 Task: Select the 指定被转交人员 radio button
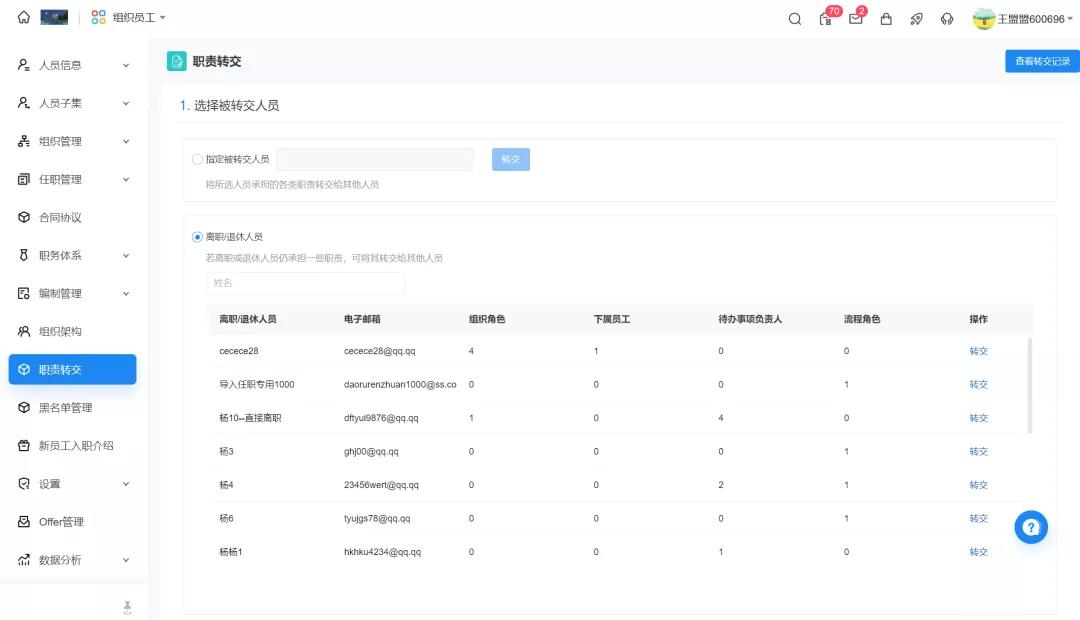pos(197,159)
